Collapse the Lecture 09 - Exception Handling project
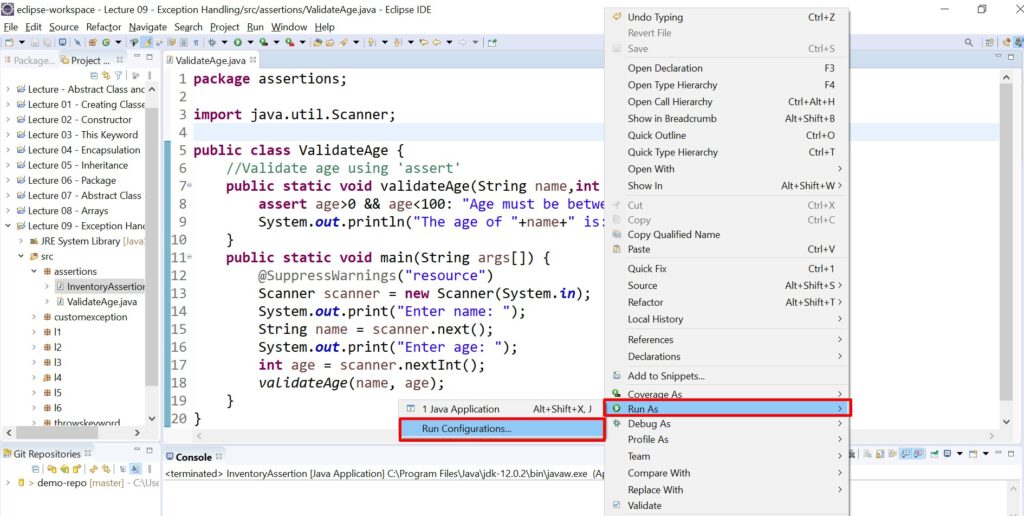1024x516 pixels. (x=8, y=226)
